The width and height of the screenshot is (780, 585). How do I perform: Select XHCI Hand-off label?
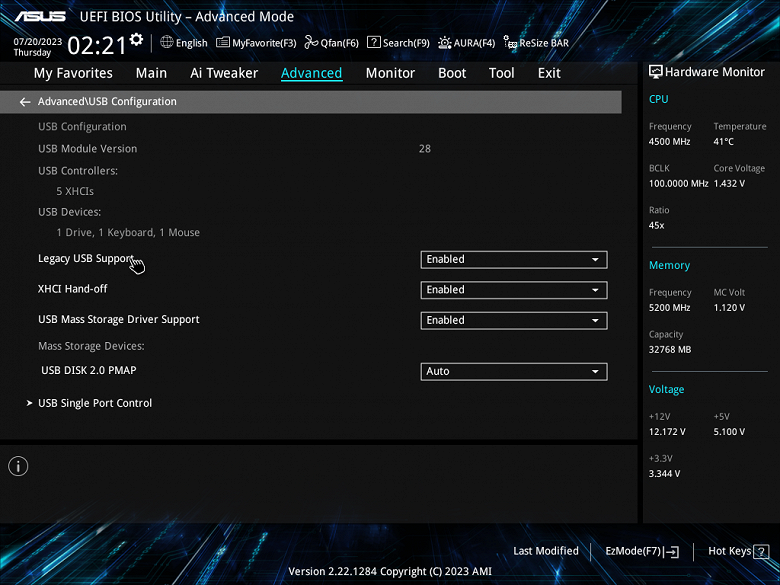73,289
